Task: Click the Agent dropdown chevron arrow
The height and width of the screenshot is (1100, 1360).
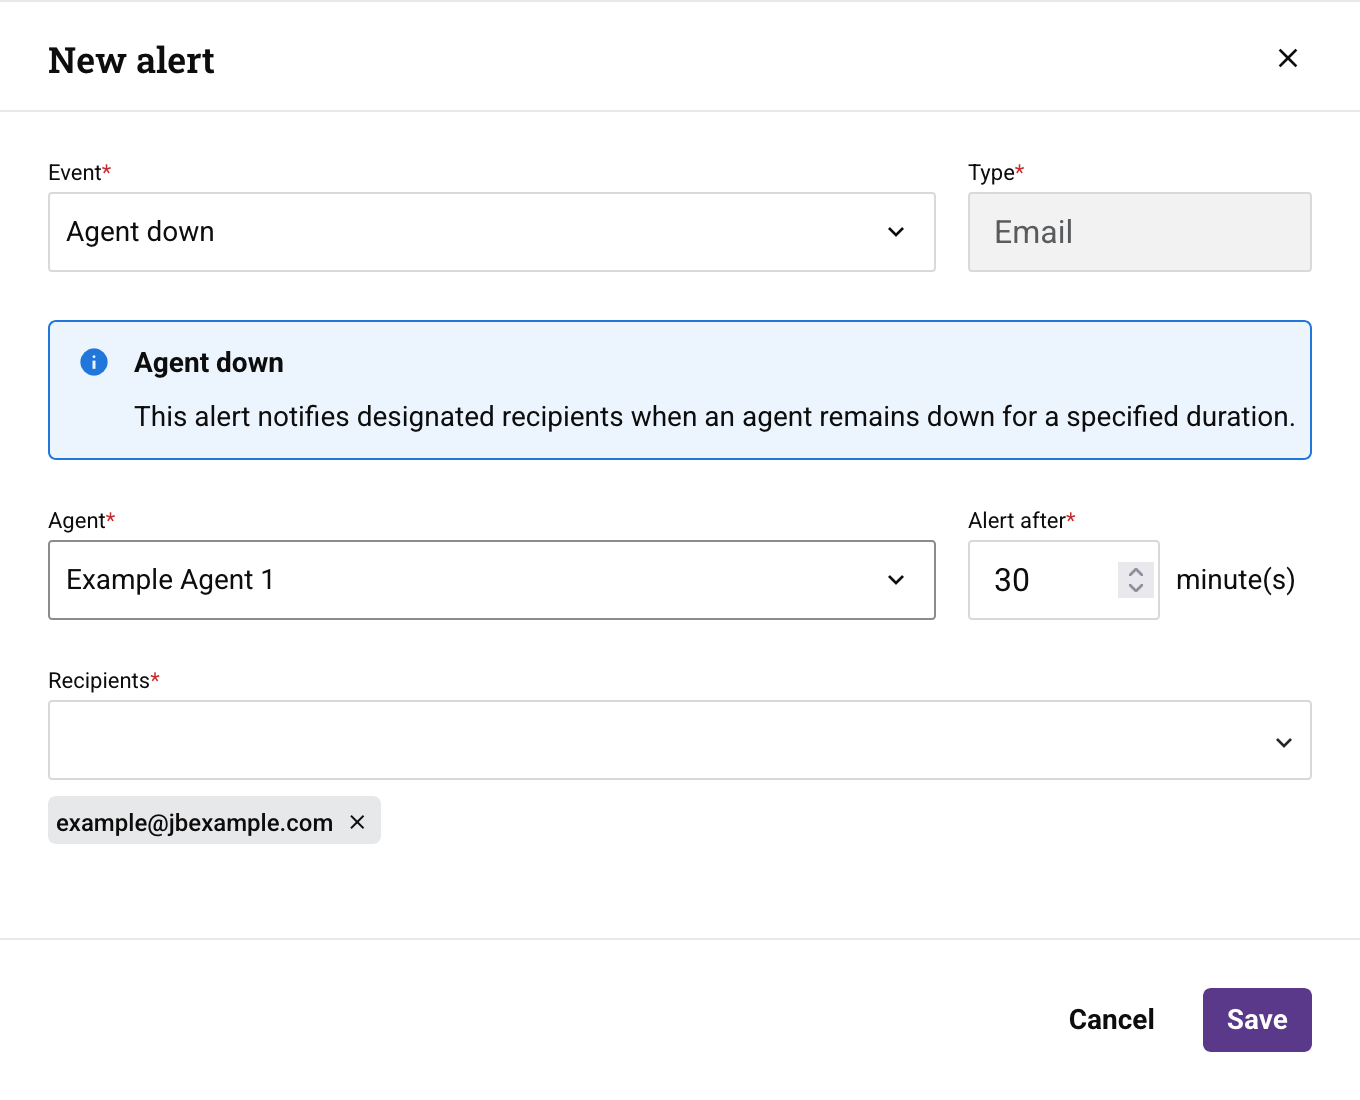Action: tap(896, 580)
